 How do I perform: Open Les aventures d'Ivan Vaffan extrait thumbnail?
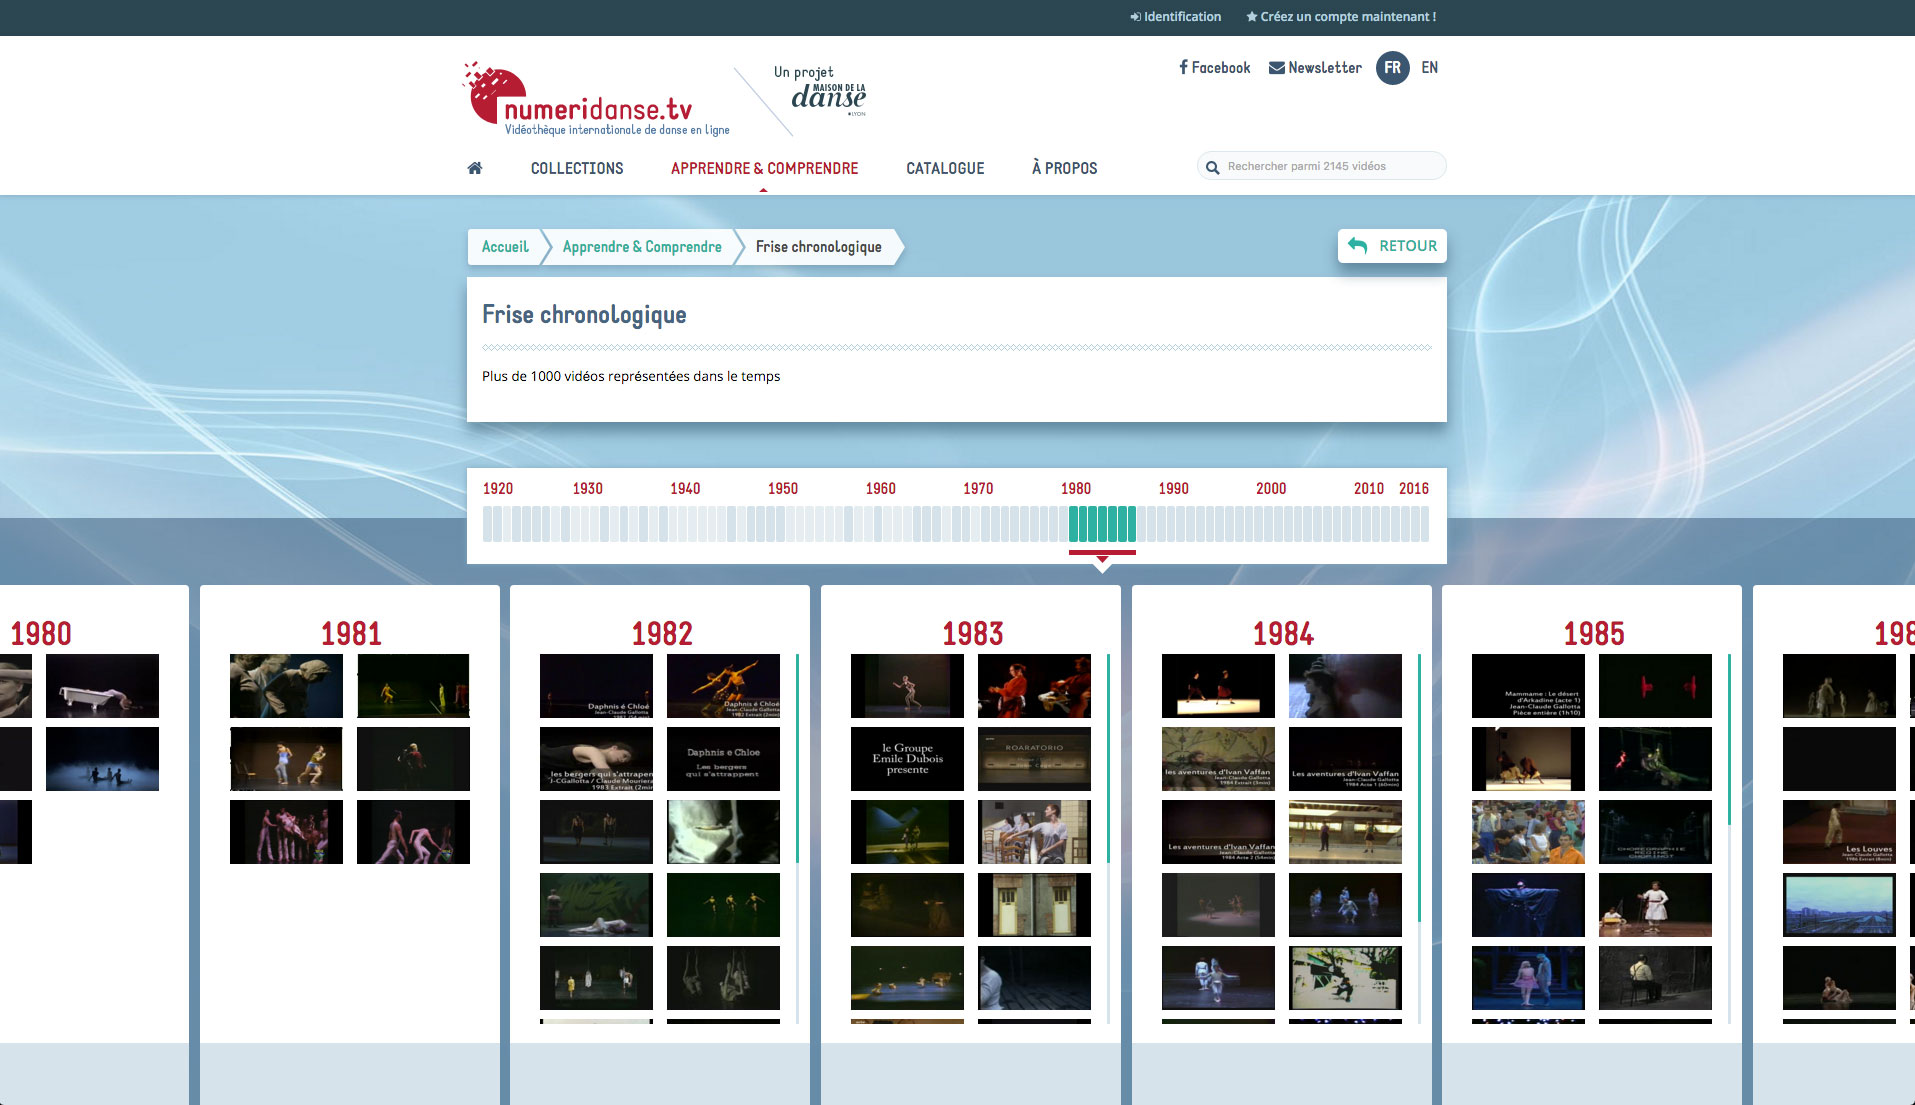coord(1218,759)
